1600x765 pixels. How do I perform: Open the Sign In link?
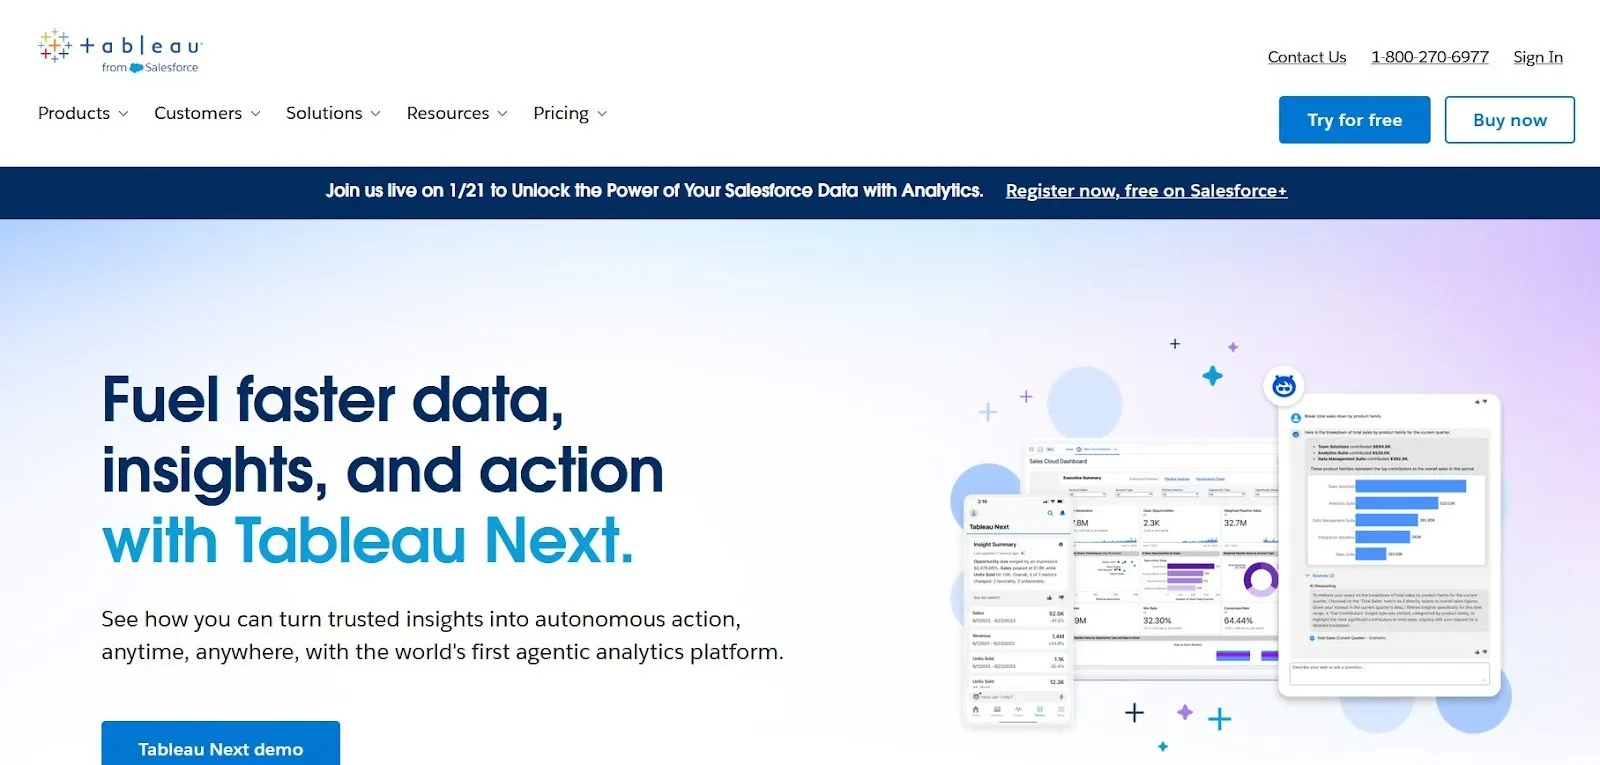[1538, 57]
